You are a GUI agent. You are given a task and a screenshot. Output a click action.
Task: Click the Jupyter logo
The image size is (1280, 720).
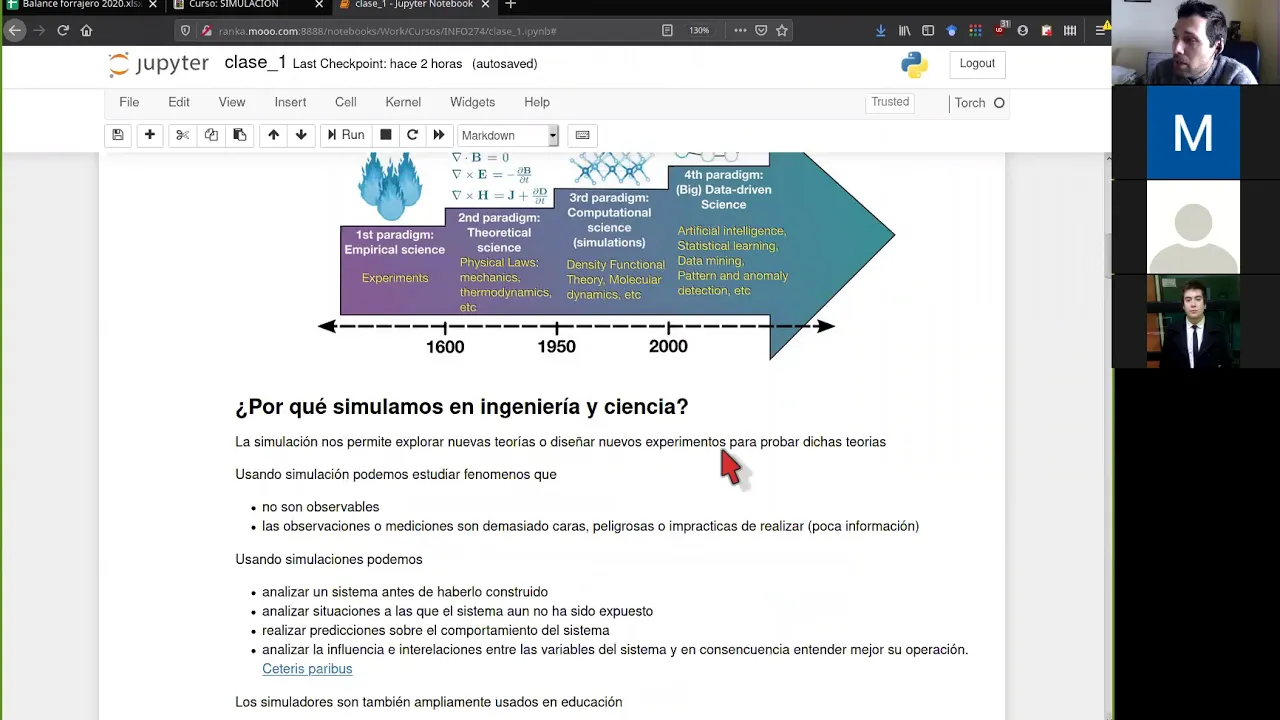159,64
